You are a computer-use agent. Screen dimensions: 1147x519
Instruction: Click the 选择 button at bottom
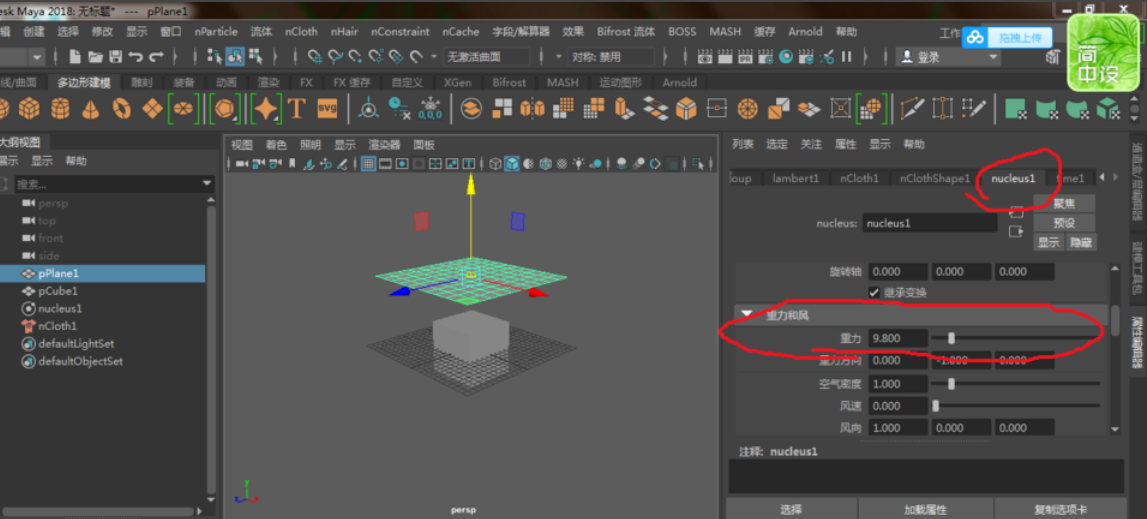[x=791, y=509]
